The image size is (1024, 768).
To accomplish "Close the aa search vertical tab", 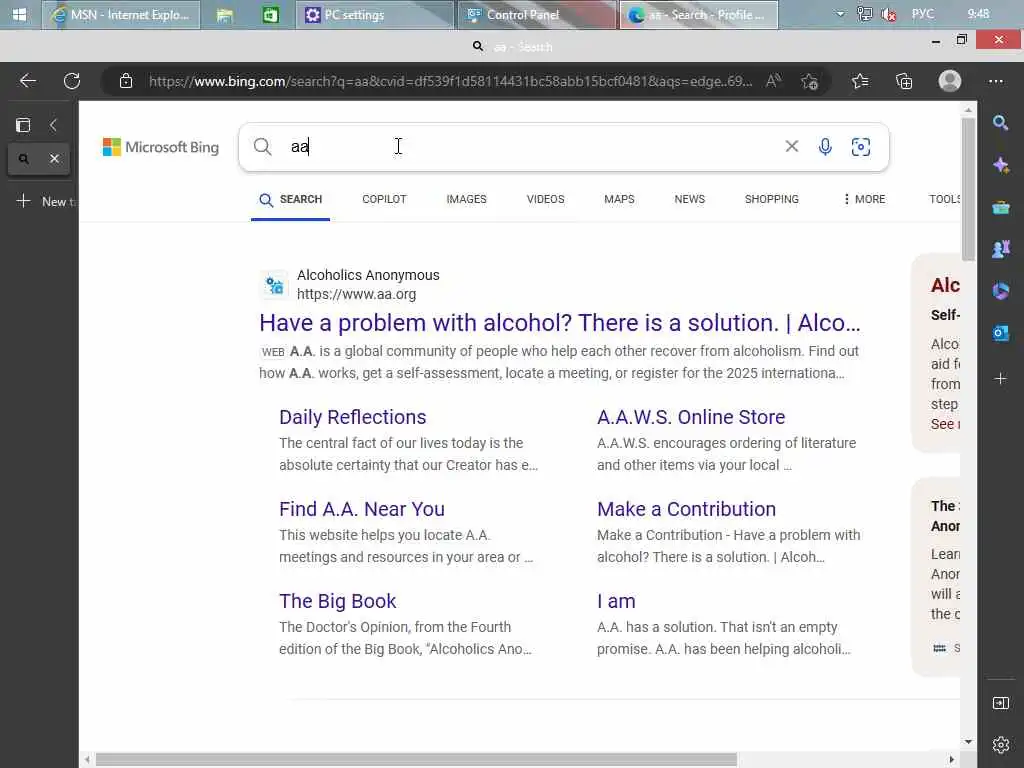I will (55, 159).
